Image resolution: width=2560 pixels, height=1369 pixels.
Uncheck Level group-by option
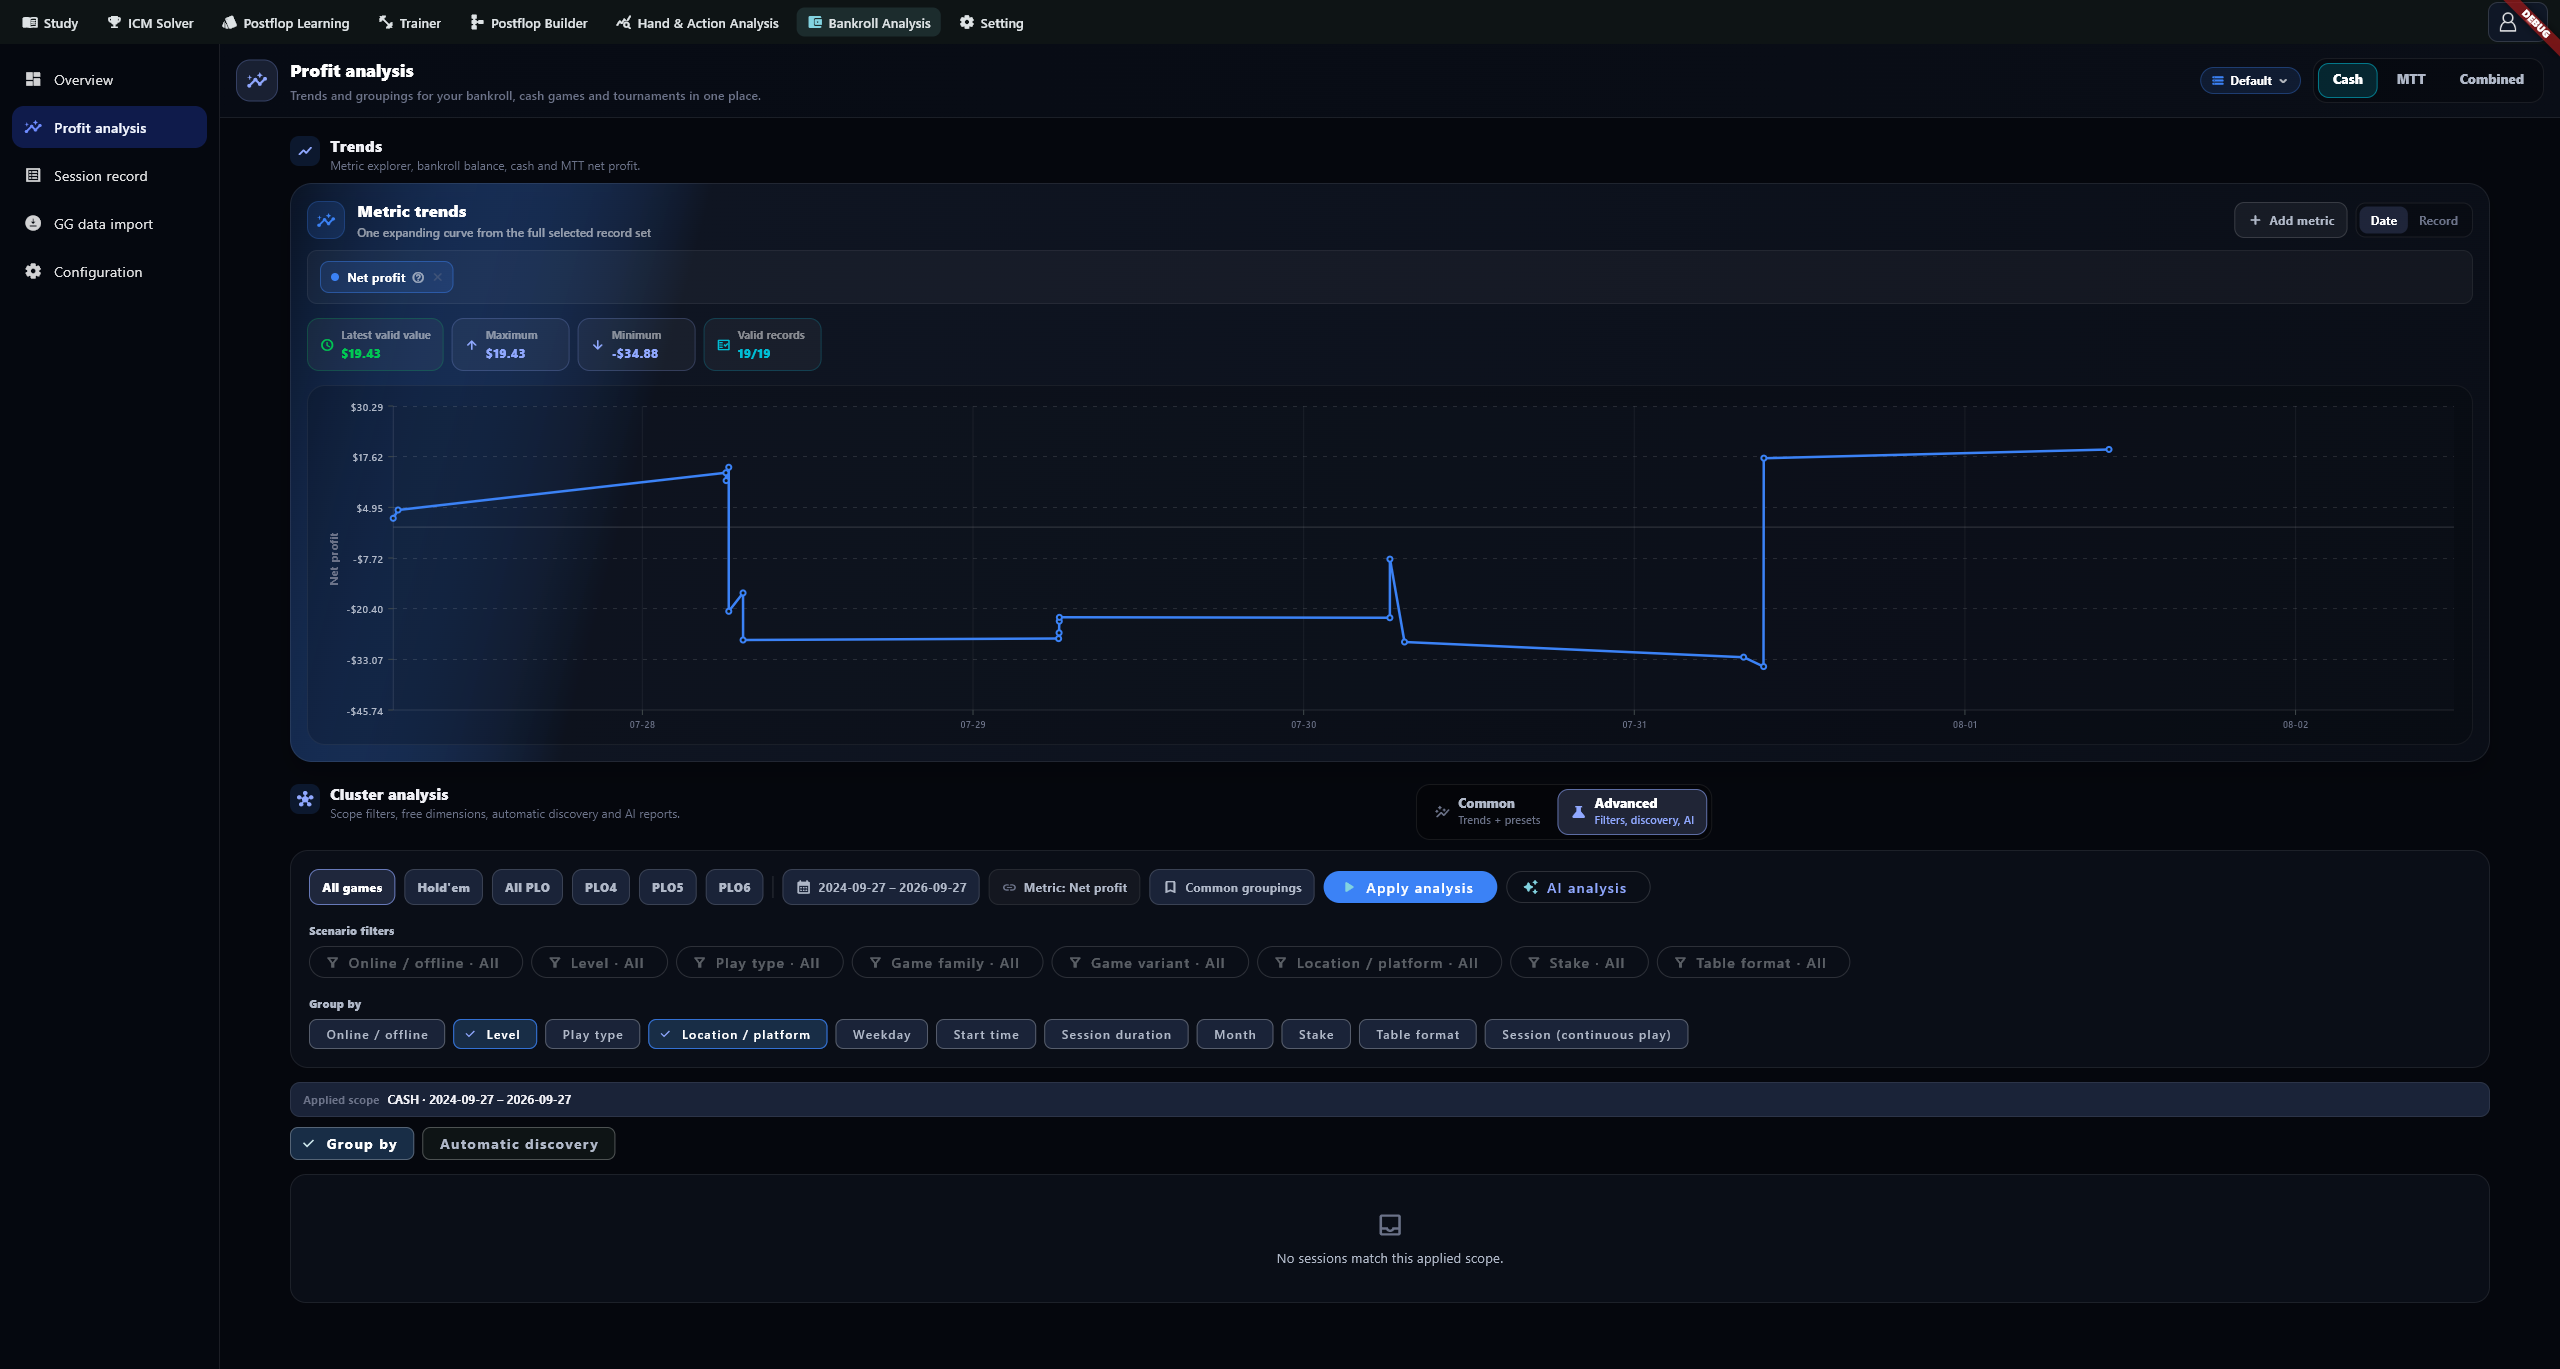click(x=494, y=1035)
